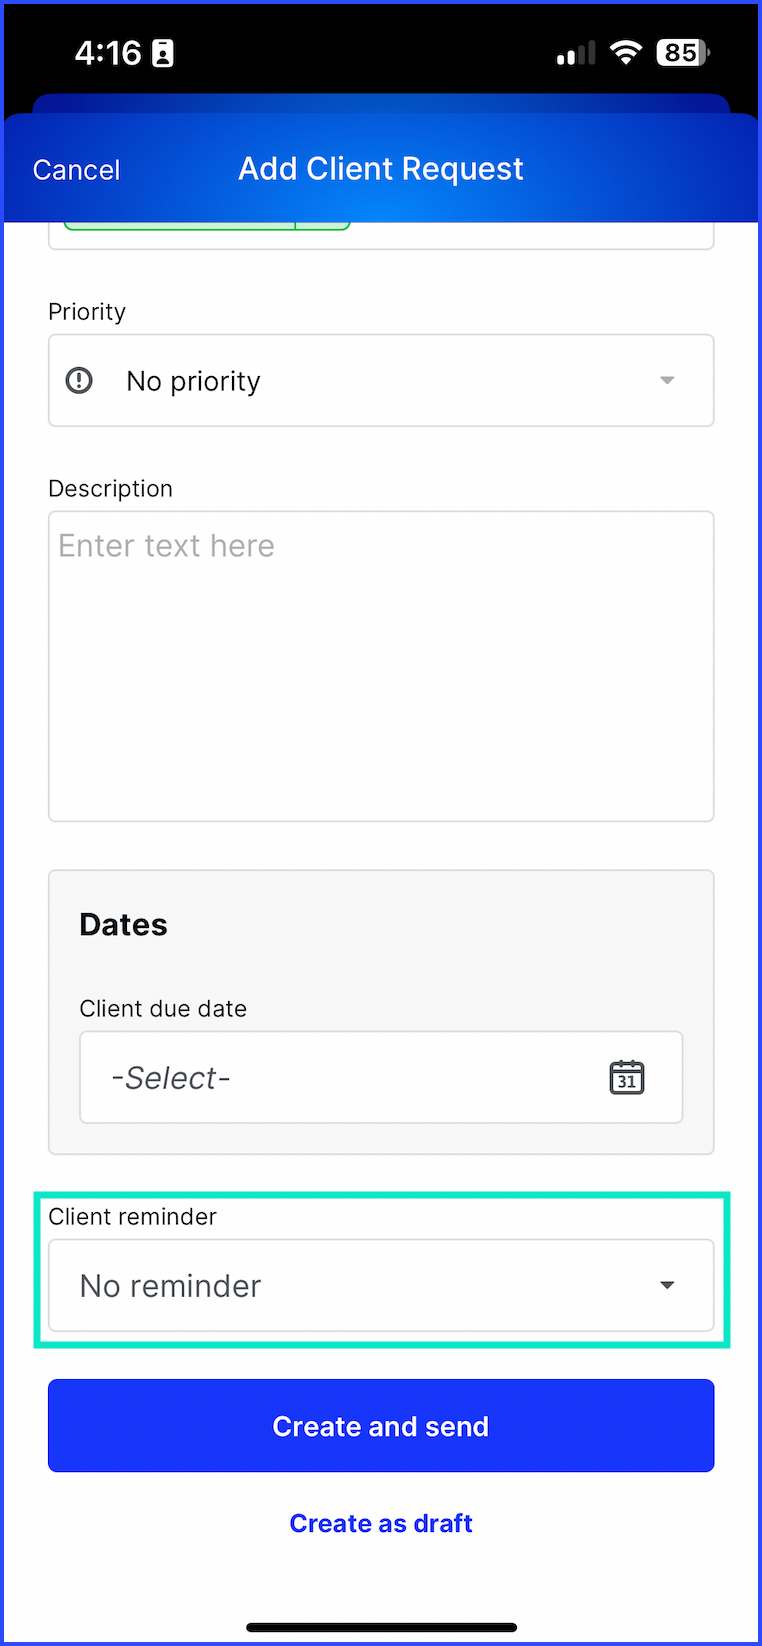
Task: Select the No reminder combo box
Action: click(x=381, y=1285)
